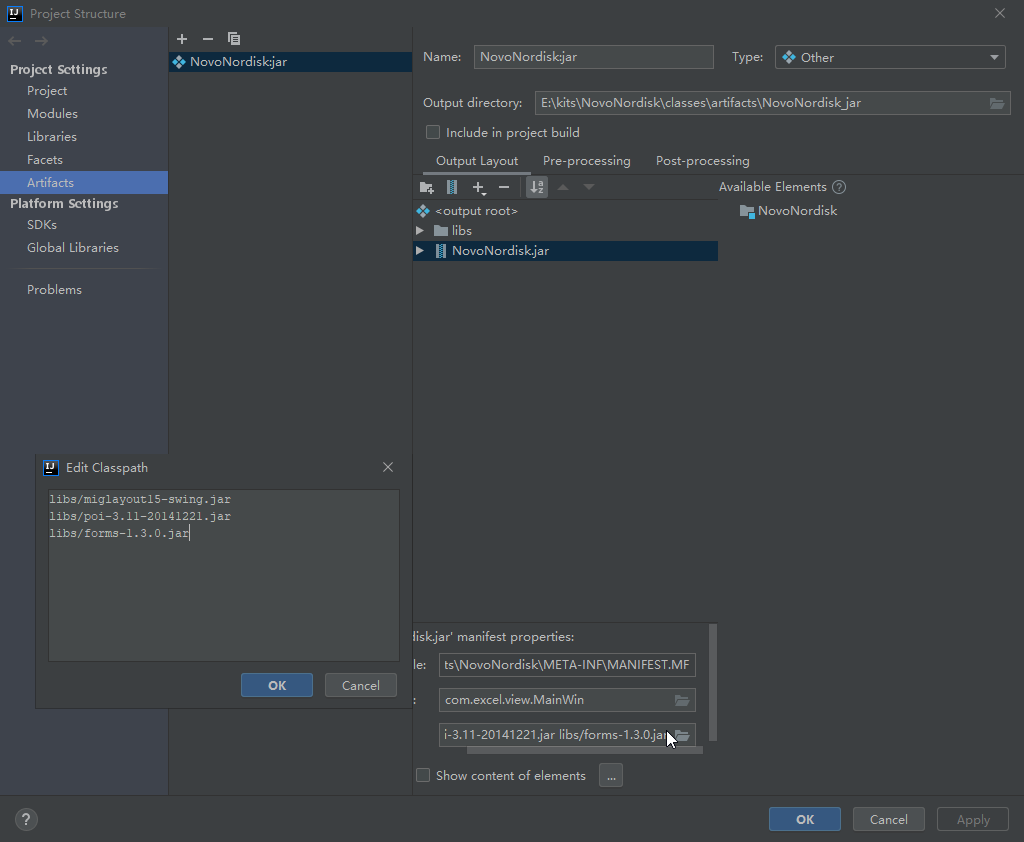Click Project Structure Cancel button
1024x842 pixels.
click(x=888, y=819)
